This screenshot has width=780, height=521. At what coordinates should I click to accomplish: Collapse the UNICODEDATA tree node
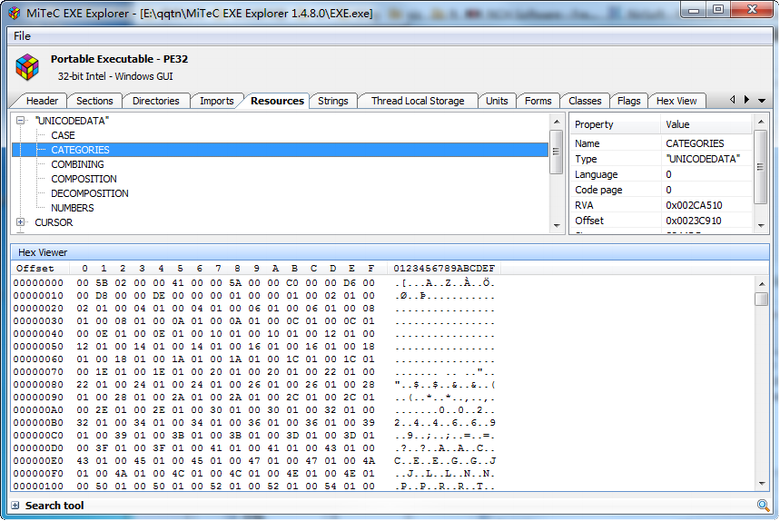pos(20,121)
